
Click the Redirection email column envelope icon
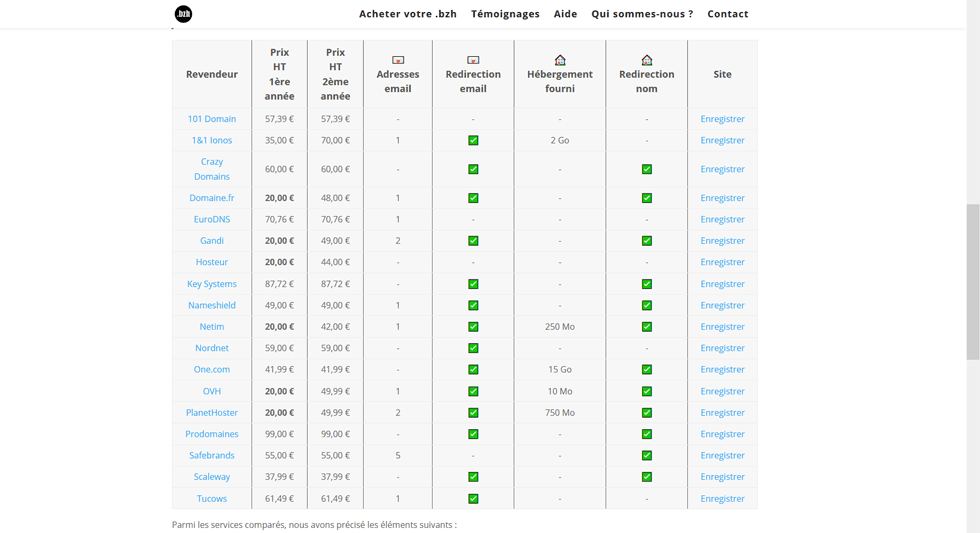click(x=473, y=60)
